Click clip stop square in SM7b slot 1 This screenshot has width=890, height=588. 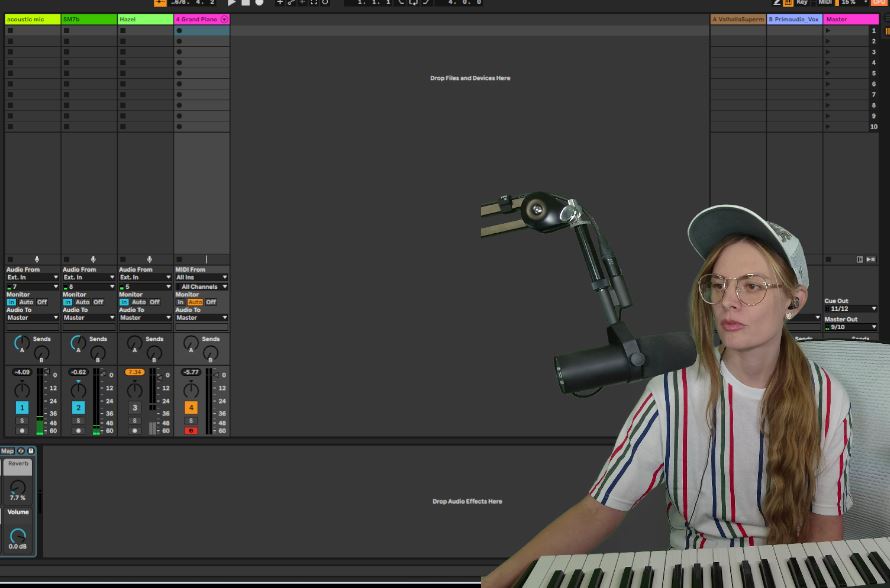[x=66, y=31]
